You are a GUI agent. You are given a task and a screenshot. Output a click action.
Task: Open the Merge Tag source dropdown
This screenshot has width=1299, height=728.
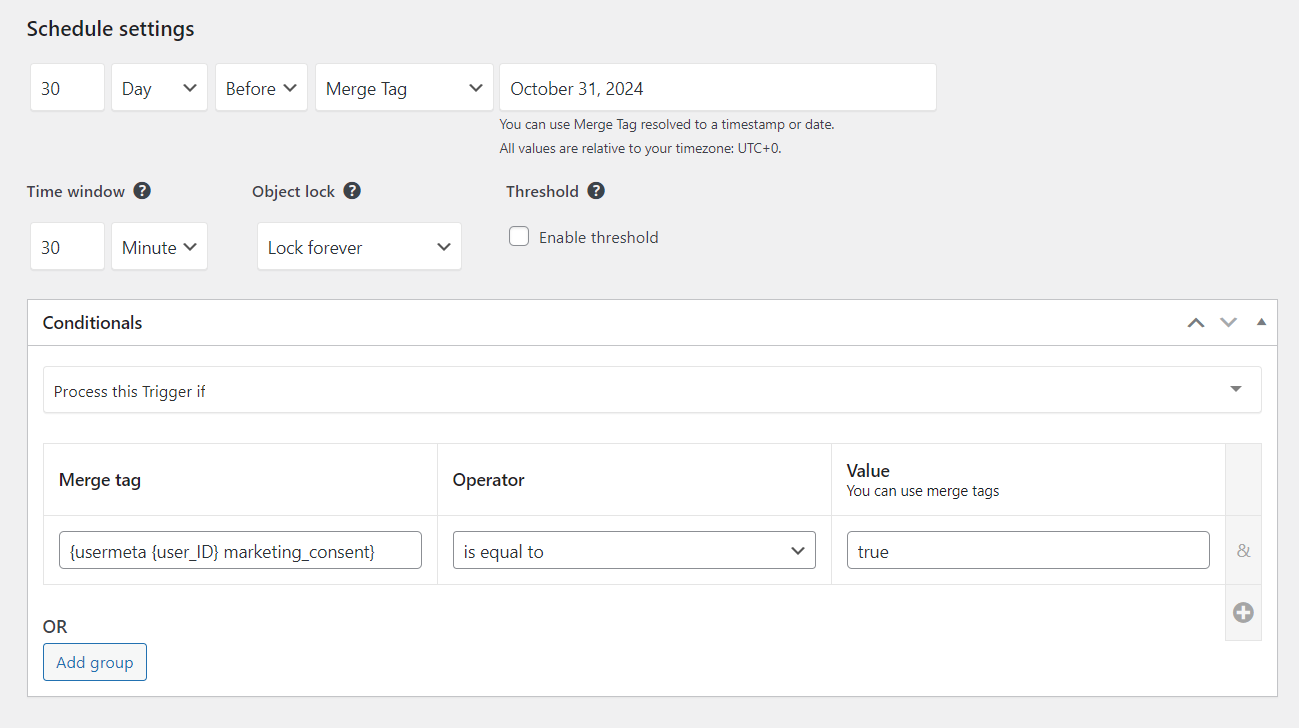tap(404, 88)
